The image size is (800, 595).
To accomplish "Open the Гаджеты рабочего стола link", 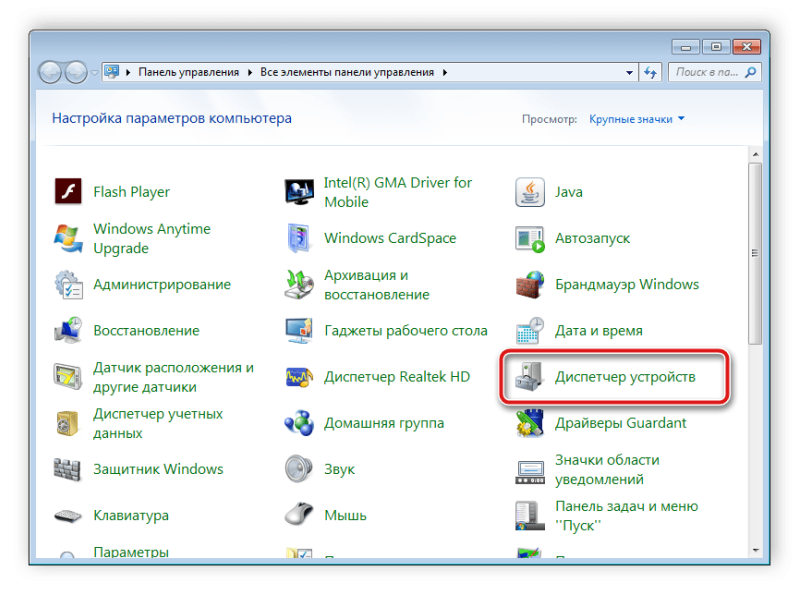I will tap(406, 331).
